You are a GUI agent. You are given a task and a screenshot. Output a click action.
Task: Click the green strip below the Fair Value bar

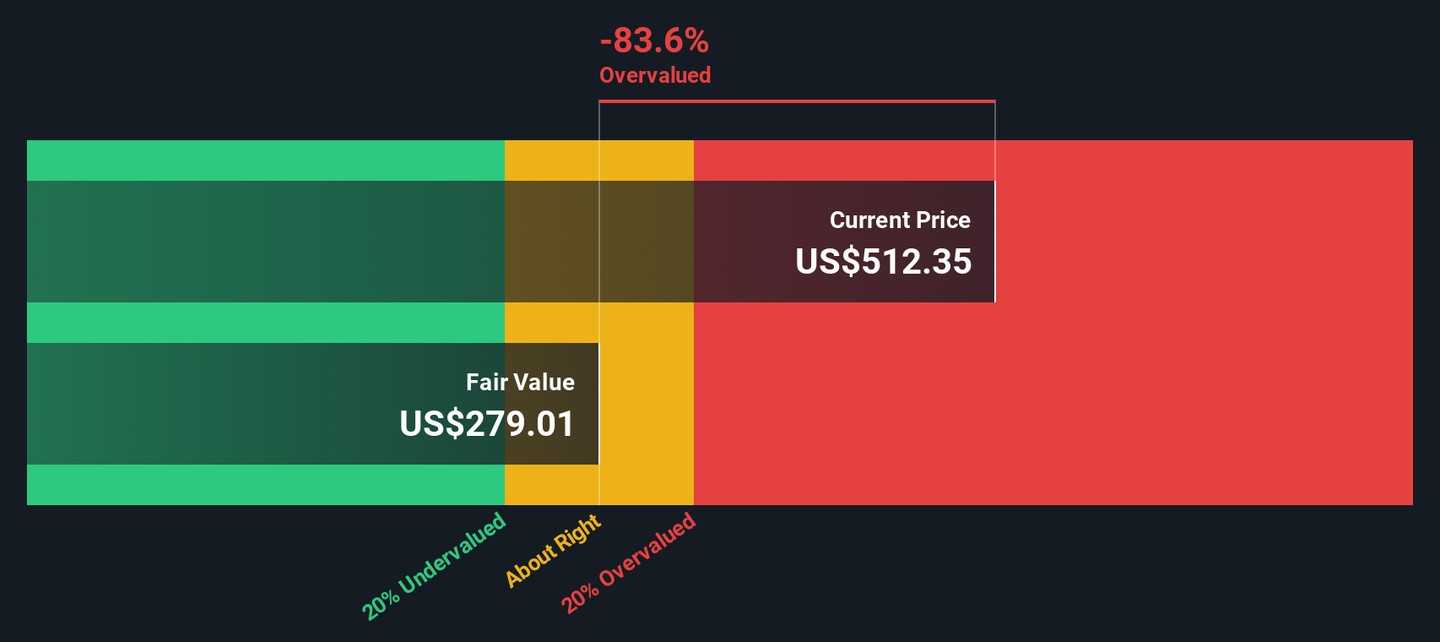pyautogui.click(x=265, y=485)
